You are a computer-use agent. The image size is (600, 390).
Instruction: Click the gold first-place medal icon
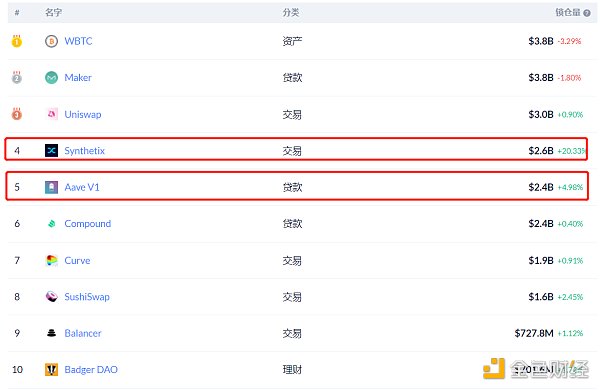[16, 41]
